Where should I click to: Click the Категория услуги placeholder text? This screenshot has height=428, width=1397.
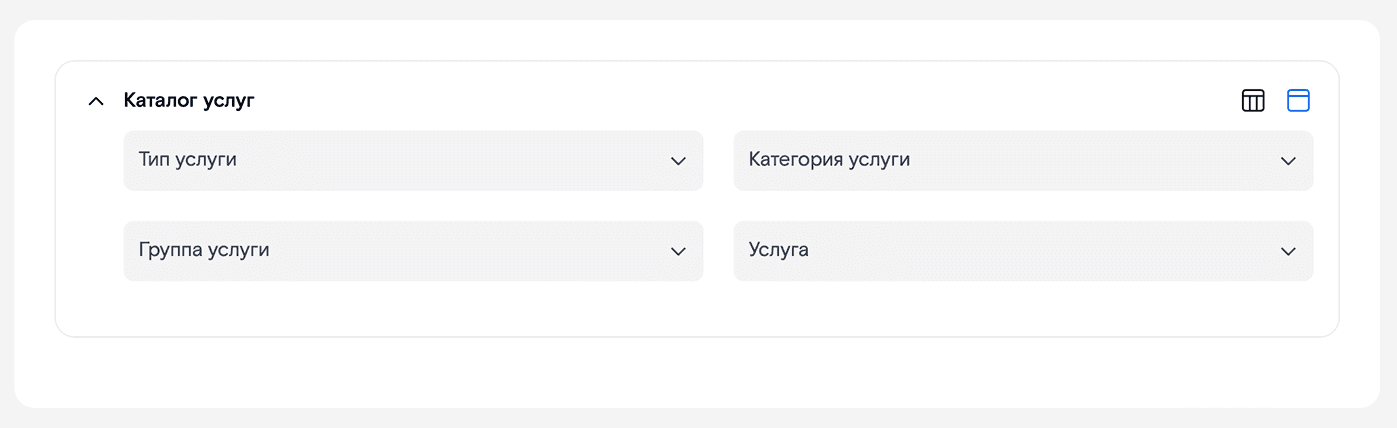coord(829,159)
